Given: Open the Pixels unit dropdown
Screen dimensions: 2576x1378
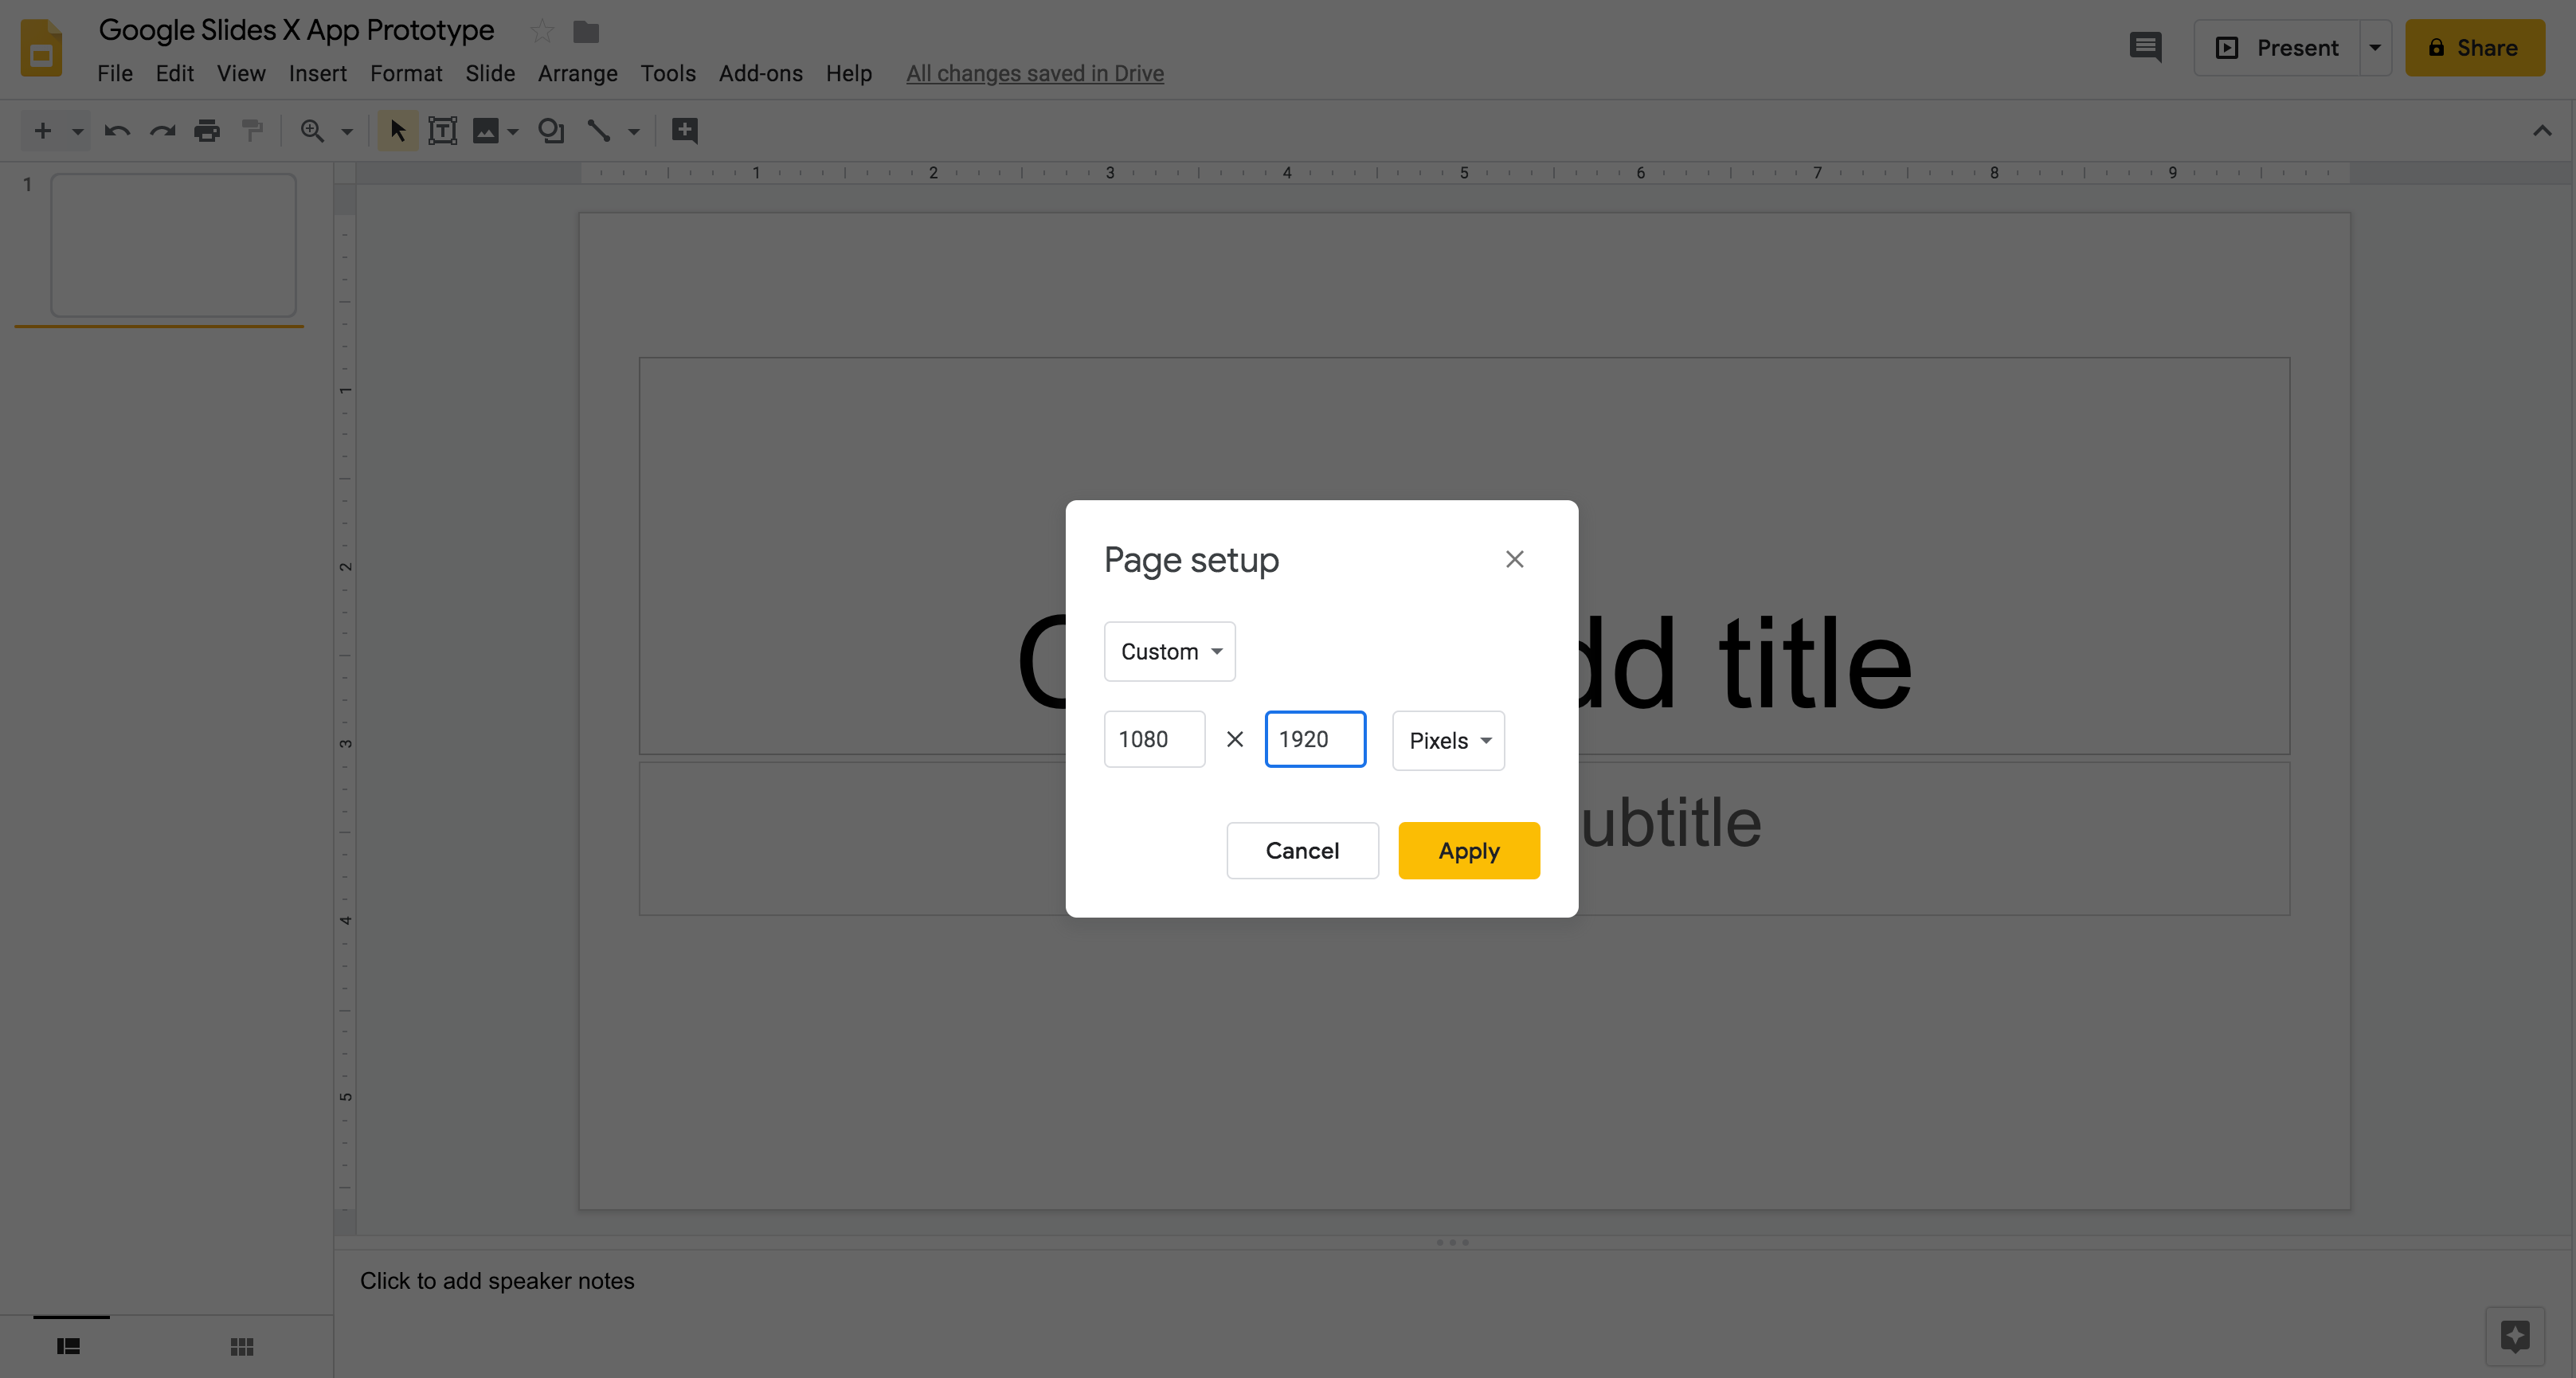Looking at the screenshot, I should pyautogui.click(x=1448, y=740).
